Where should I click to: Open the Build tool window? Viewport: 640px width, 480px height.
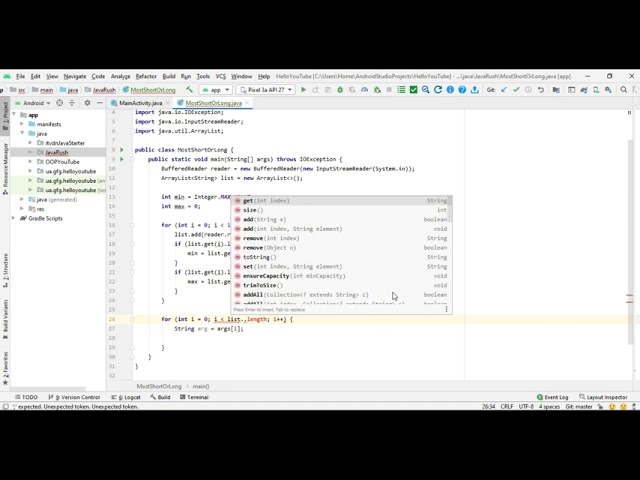point(160,397)
